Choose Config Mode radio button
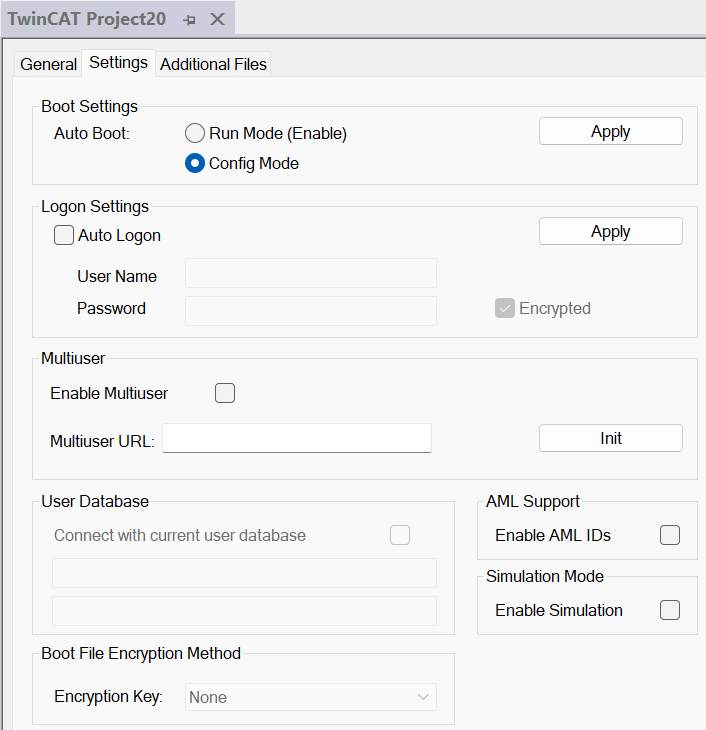The image size is (706, 730). [195, 163]
